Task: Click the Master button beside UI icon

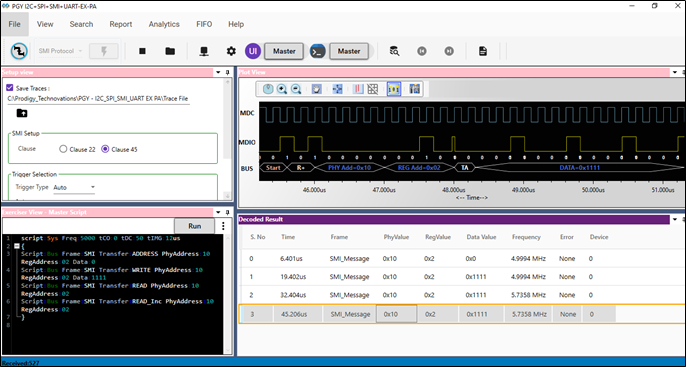Action: (284, 51)
